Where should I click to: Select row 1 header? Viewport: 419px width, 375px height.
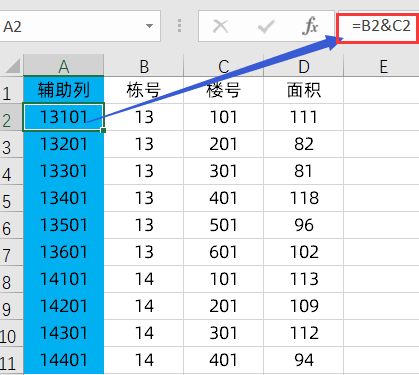(x=11, y=90)
